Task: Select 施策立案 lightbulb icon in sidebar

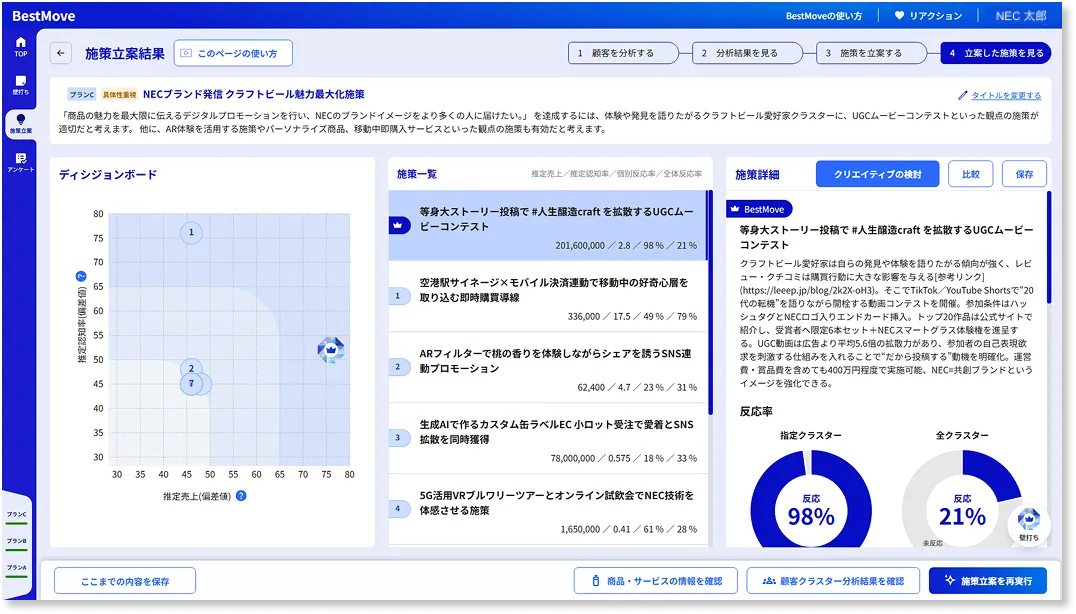Action: pyautogui.click(x=21, y=124)
